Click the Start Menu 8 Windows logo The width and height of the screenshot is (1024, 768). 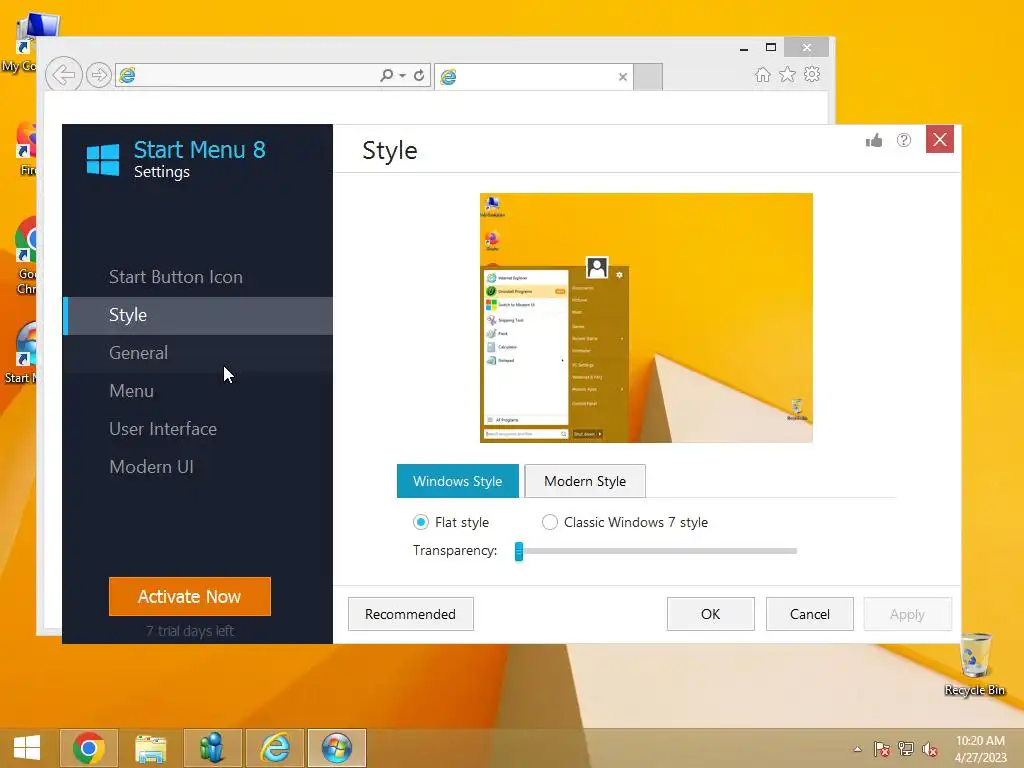[x=103, y=160]
